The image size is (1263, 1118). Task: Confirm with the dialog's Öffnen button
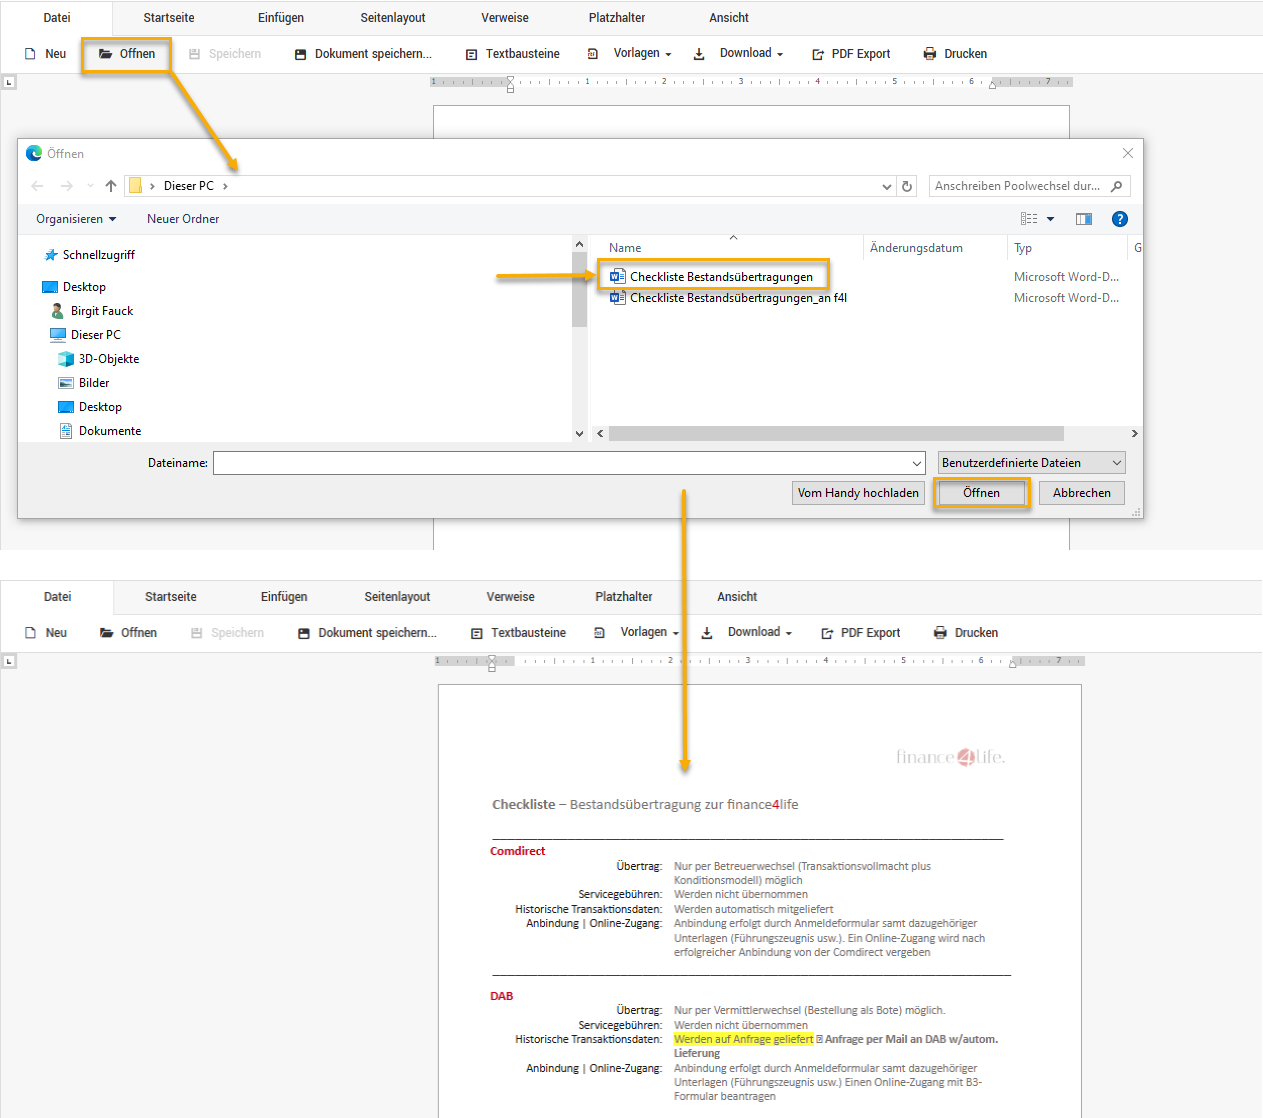(981, 493)
